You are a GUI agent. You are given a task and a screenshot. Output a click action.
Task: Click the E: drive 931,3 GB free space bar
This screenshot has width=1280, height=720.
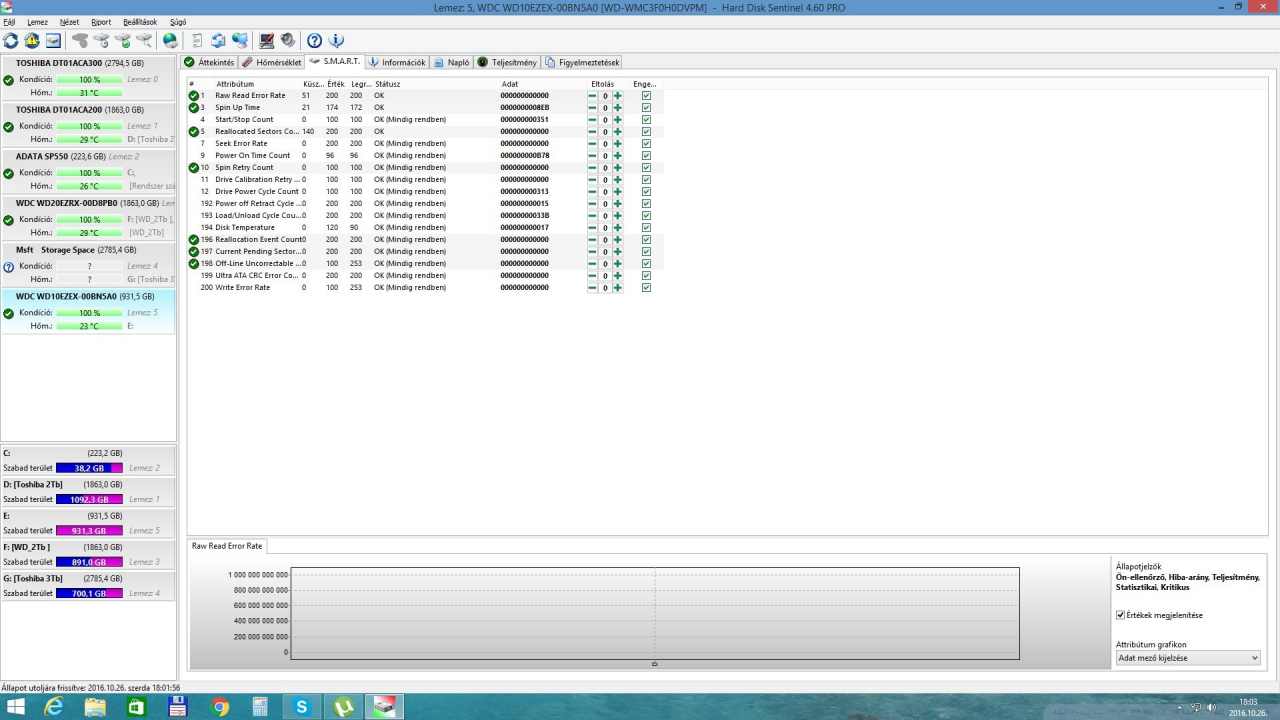[89, 531]
